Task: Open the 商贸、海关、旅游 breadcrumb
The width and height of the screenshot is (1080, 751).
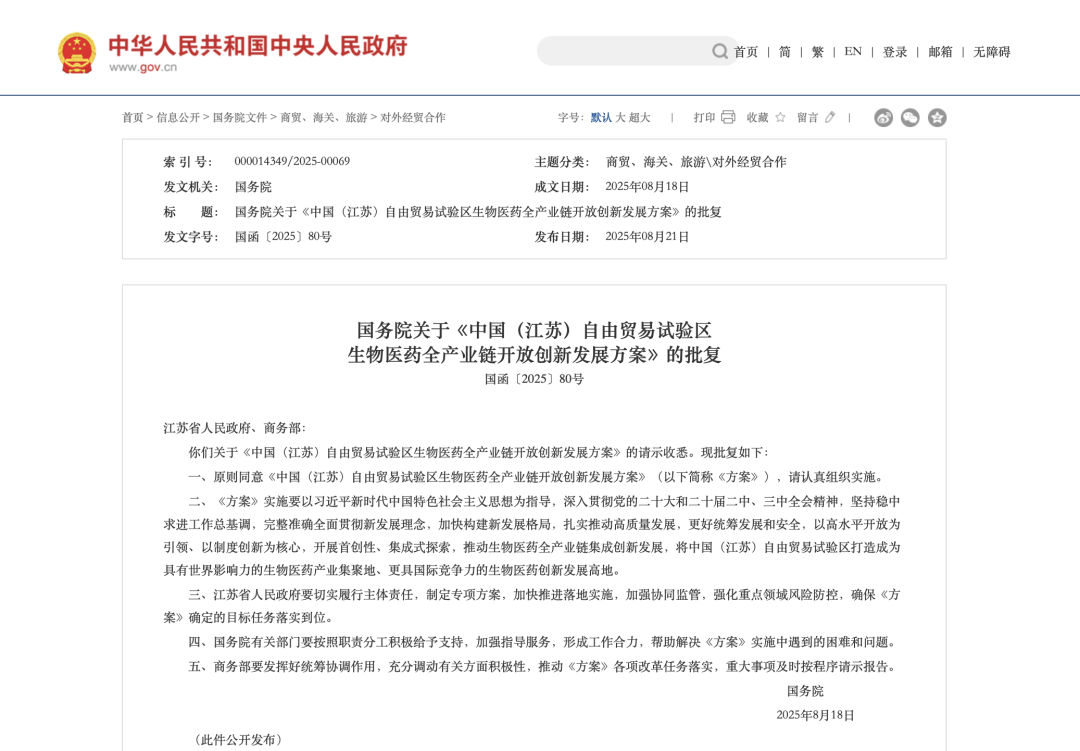Action: coord(324,118)
